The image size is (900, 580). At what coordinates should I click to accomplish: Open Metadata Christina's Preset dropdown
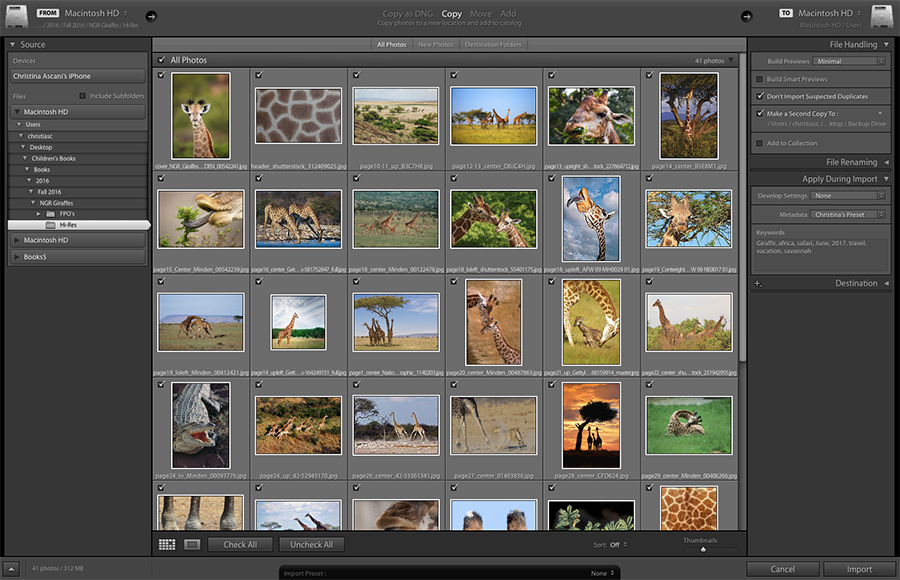click(x=848, y=214)
